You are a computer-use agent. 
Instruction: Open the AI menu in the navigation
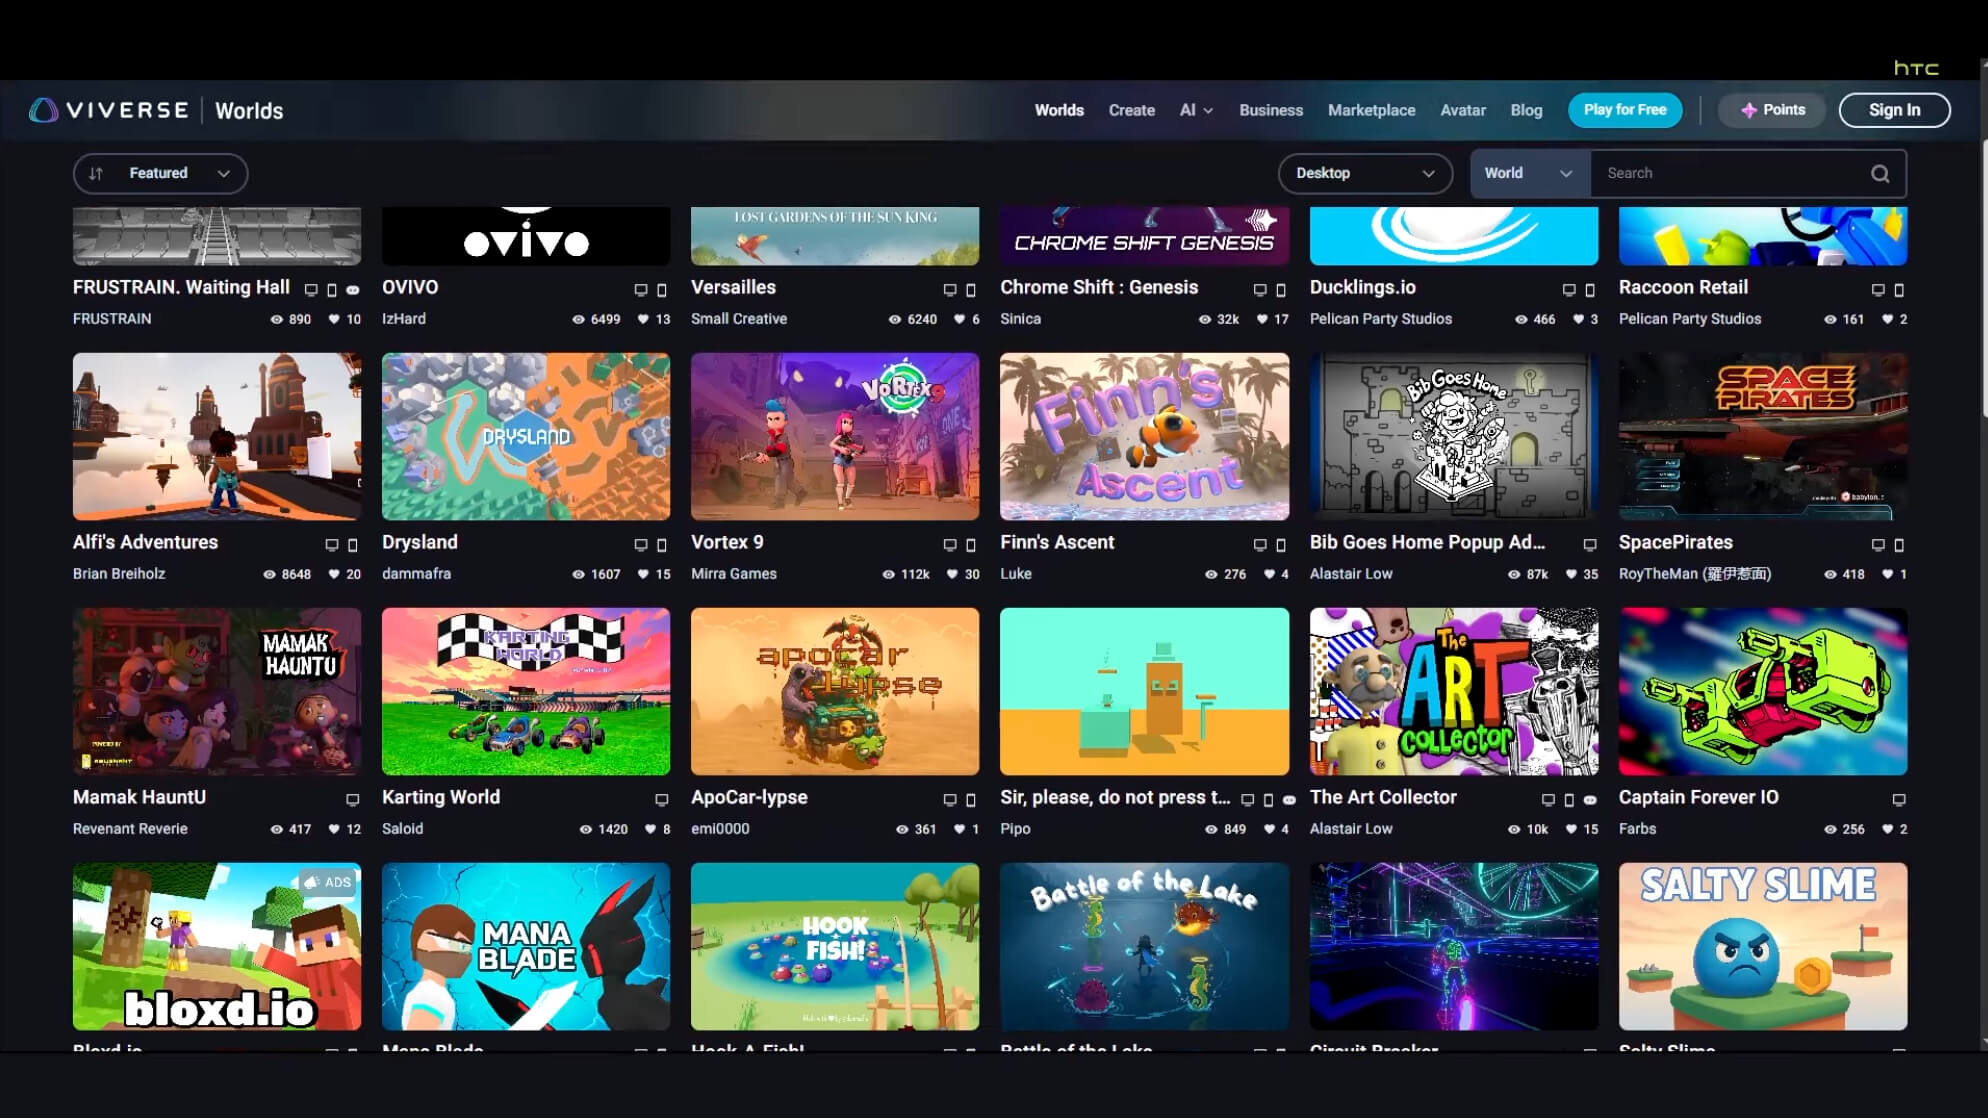(1195, 110)
